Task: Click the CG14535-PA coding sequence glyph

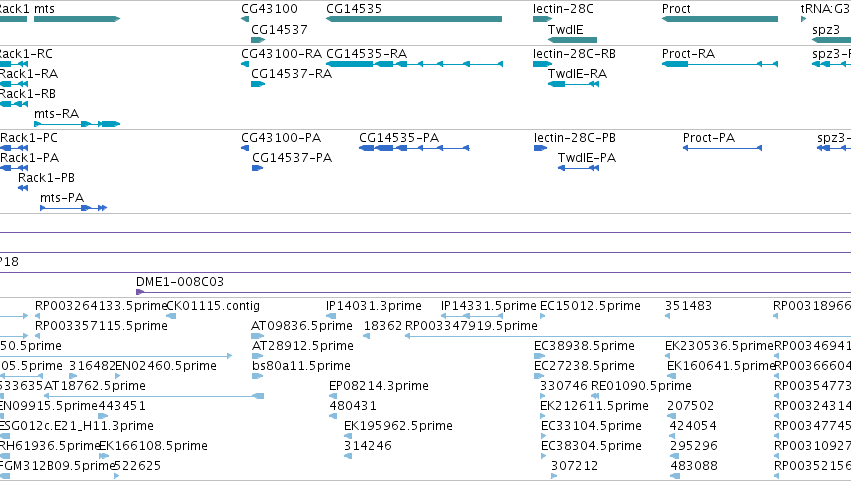Action: click(x=414, y=148)
